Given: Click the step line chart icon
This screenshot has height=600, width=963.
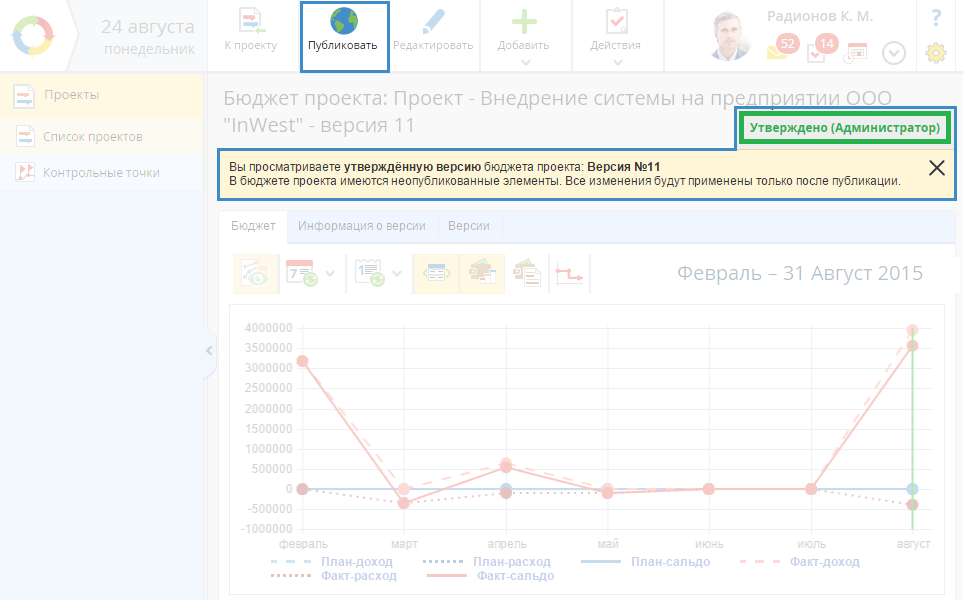Looking at the screenshot, I should (569, 273).
